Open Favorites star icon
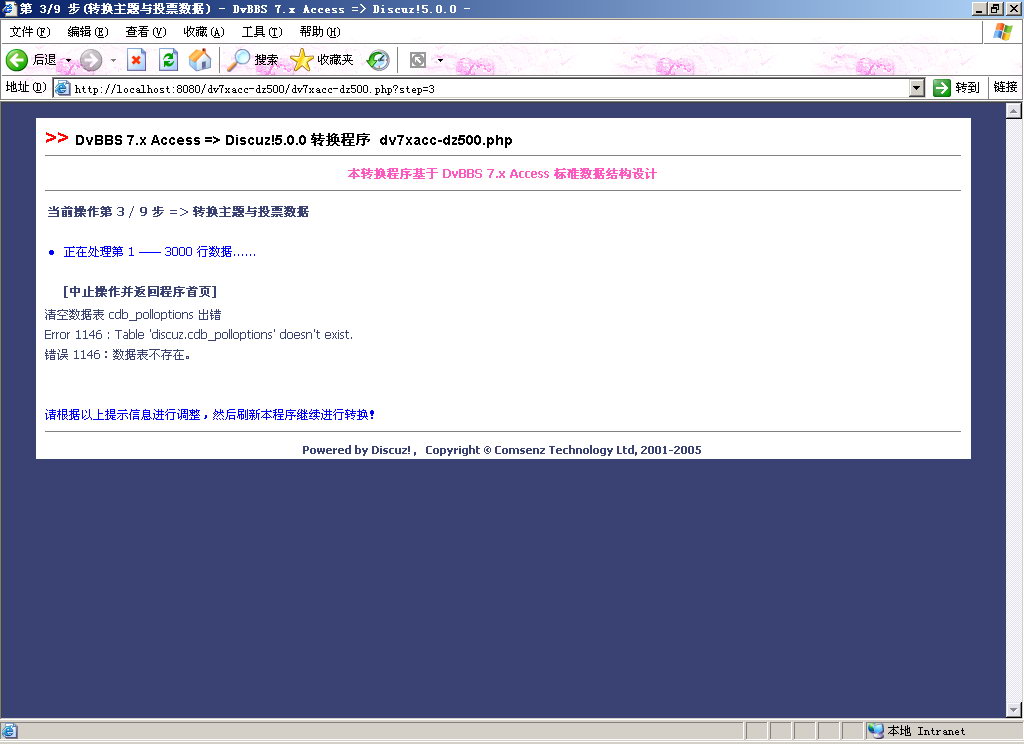The height and width of the screenshot is (744, 1024). tap(302, 60)
